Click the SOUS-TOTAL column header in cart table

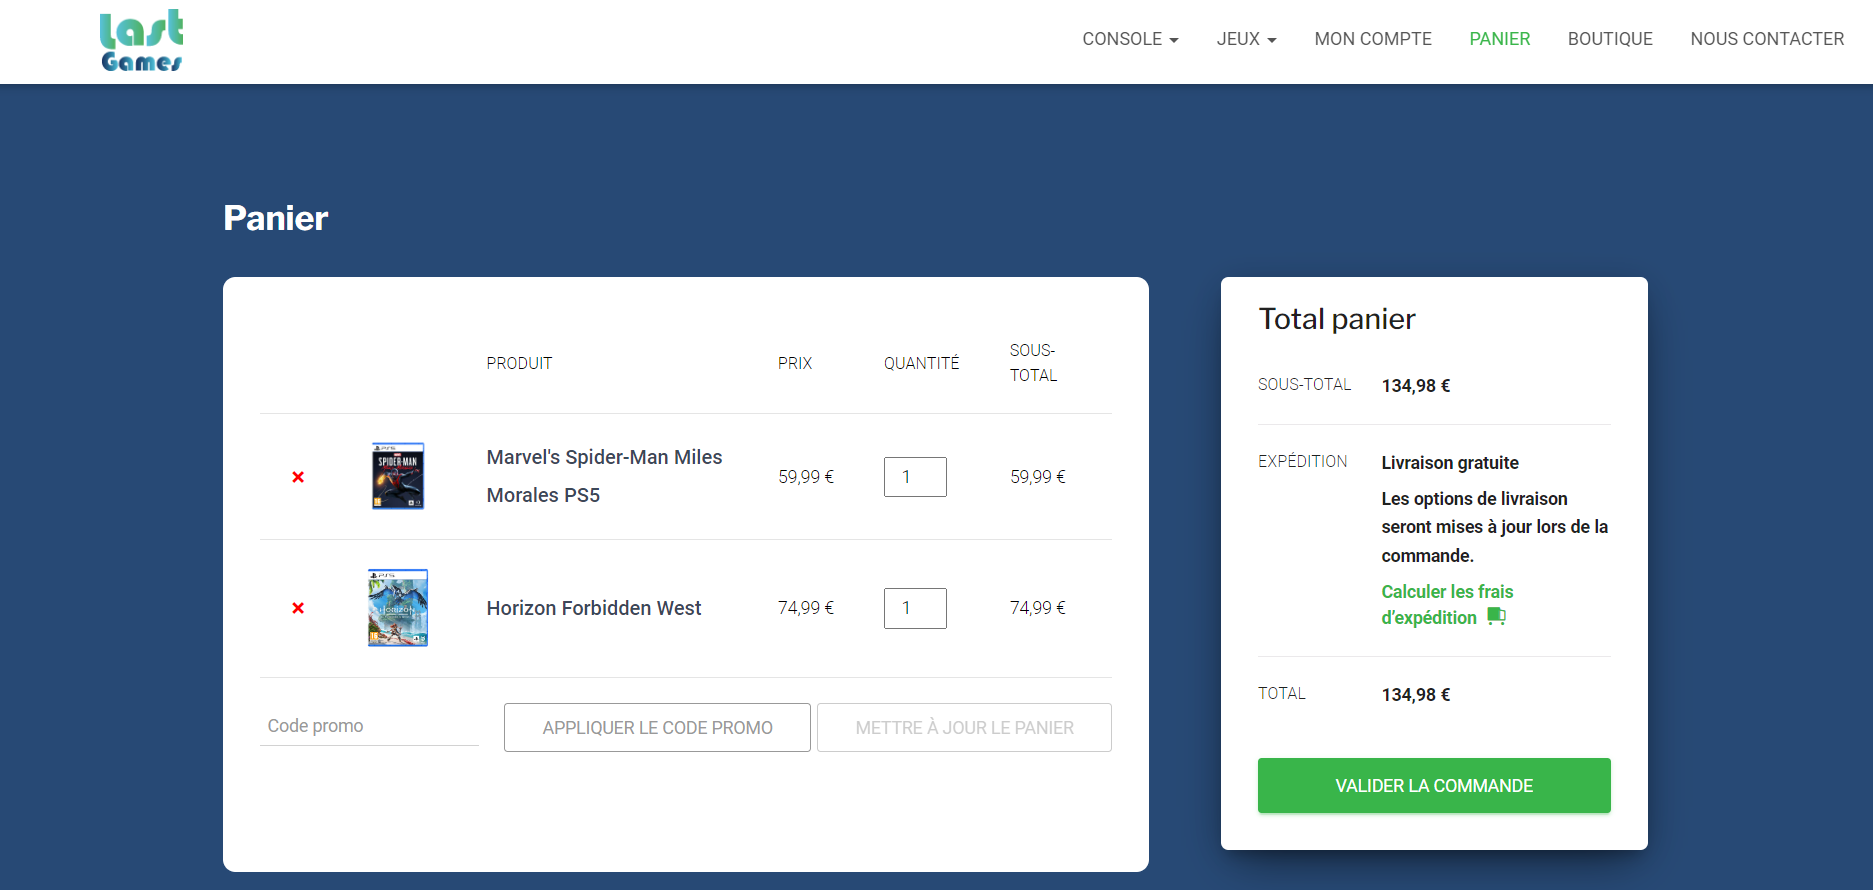[x=1033, y=363]
